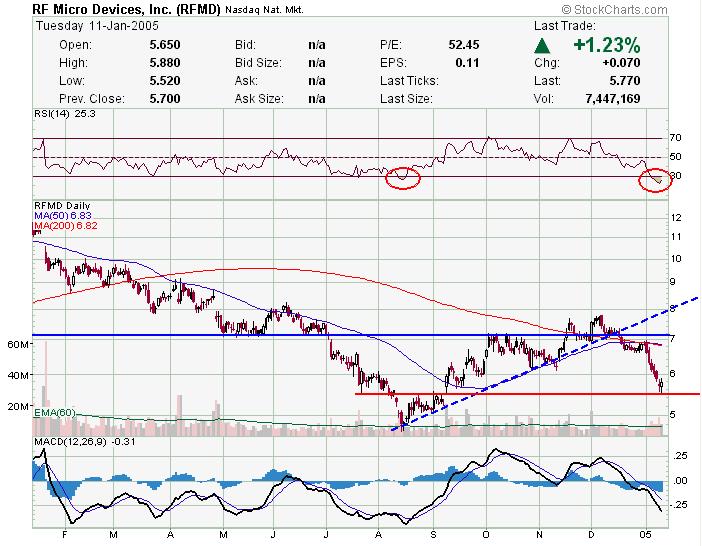Click the Last value 5.770
Viewport: 702px width, 546px height.
pos(625,81)
